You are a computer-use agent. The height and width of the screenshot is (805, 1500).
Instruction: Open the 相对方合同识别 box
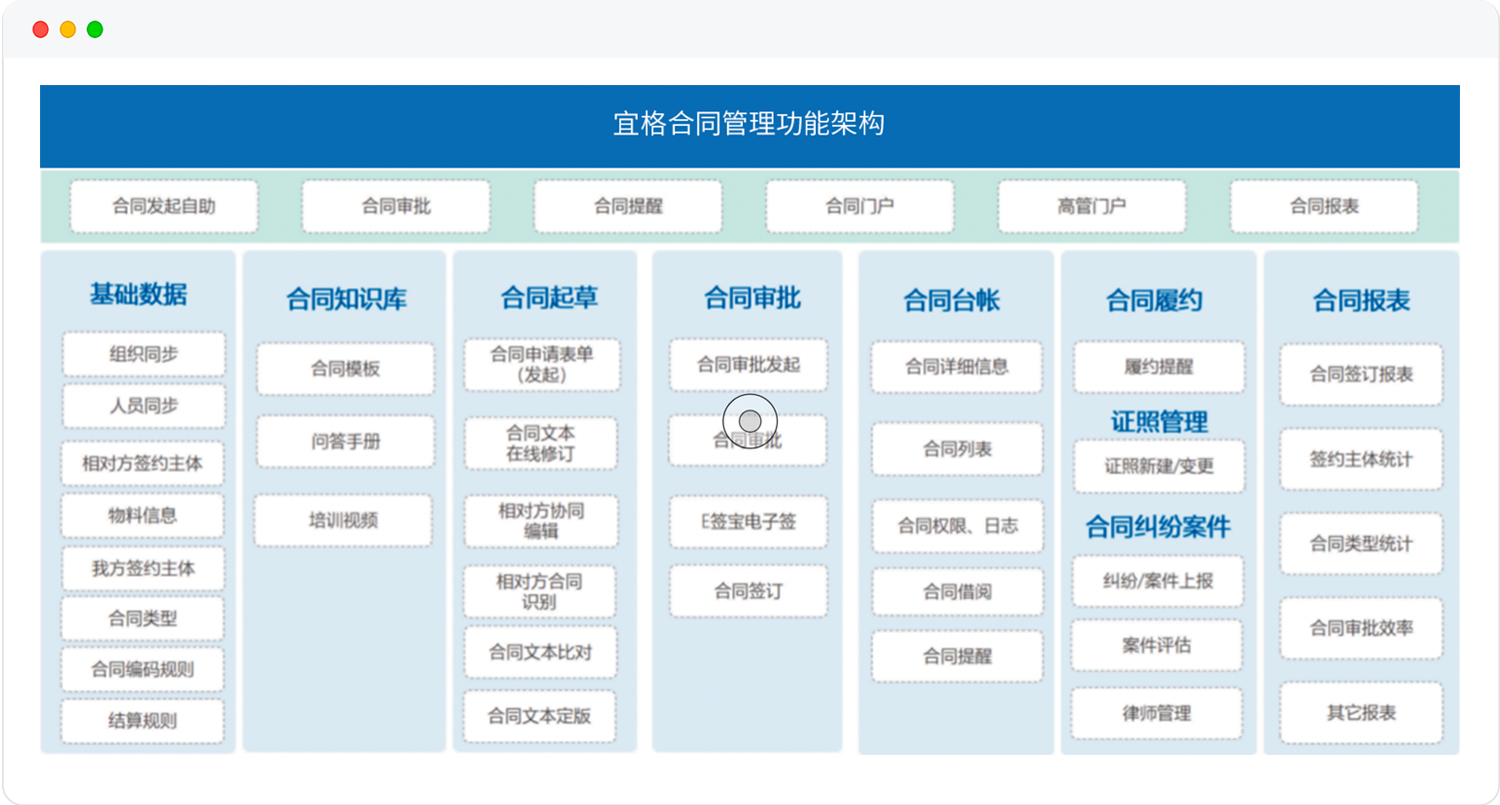[x=540, y=592]
